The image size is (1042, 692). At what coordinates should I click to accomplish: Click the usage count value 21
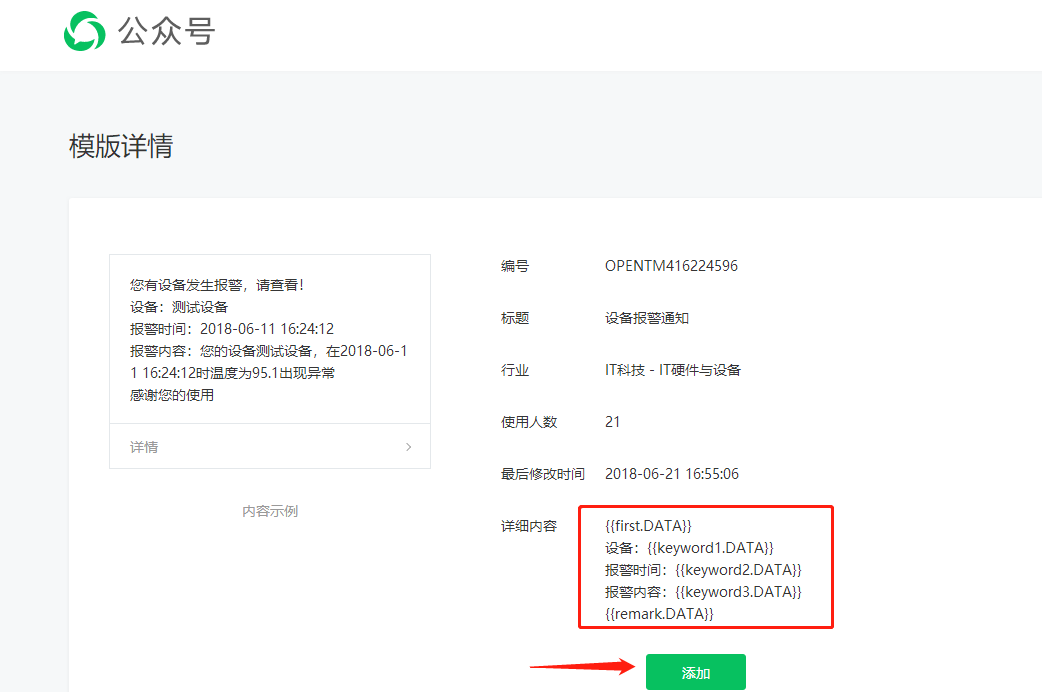(613, 422)
